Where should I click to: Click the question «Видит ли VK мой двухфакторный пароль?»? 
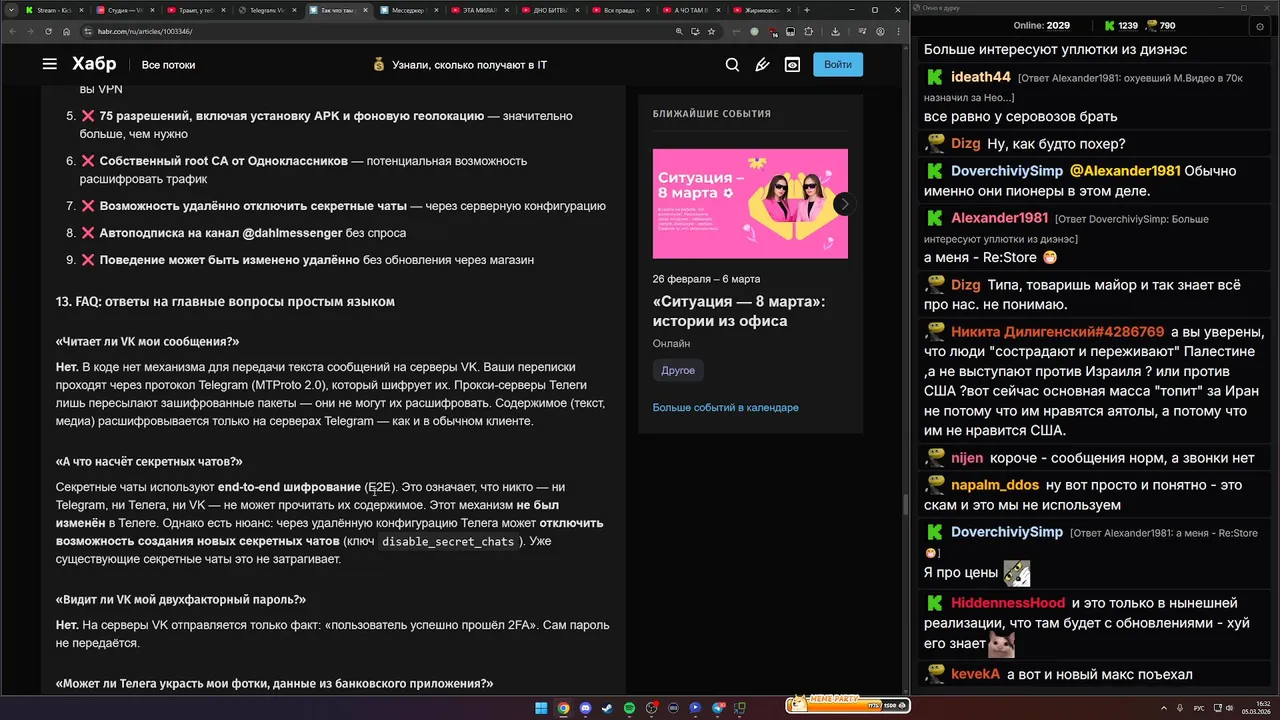click(181, 600)
